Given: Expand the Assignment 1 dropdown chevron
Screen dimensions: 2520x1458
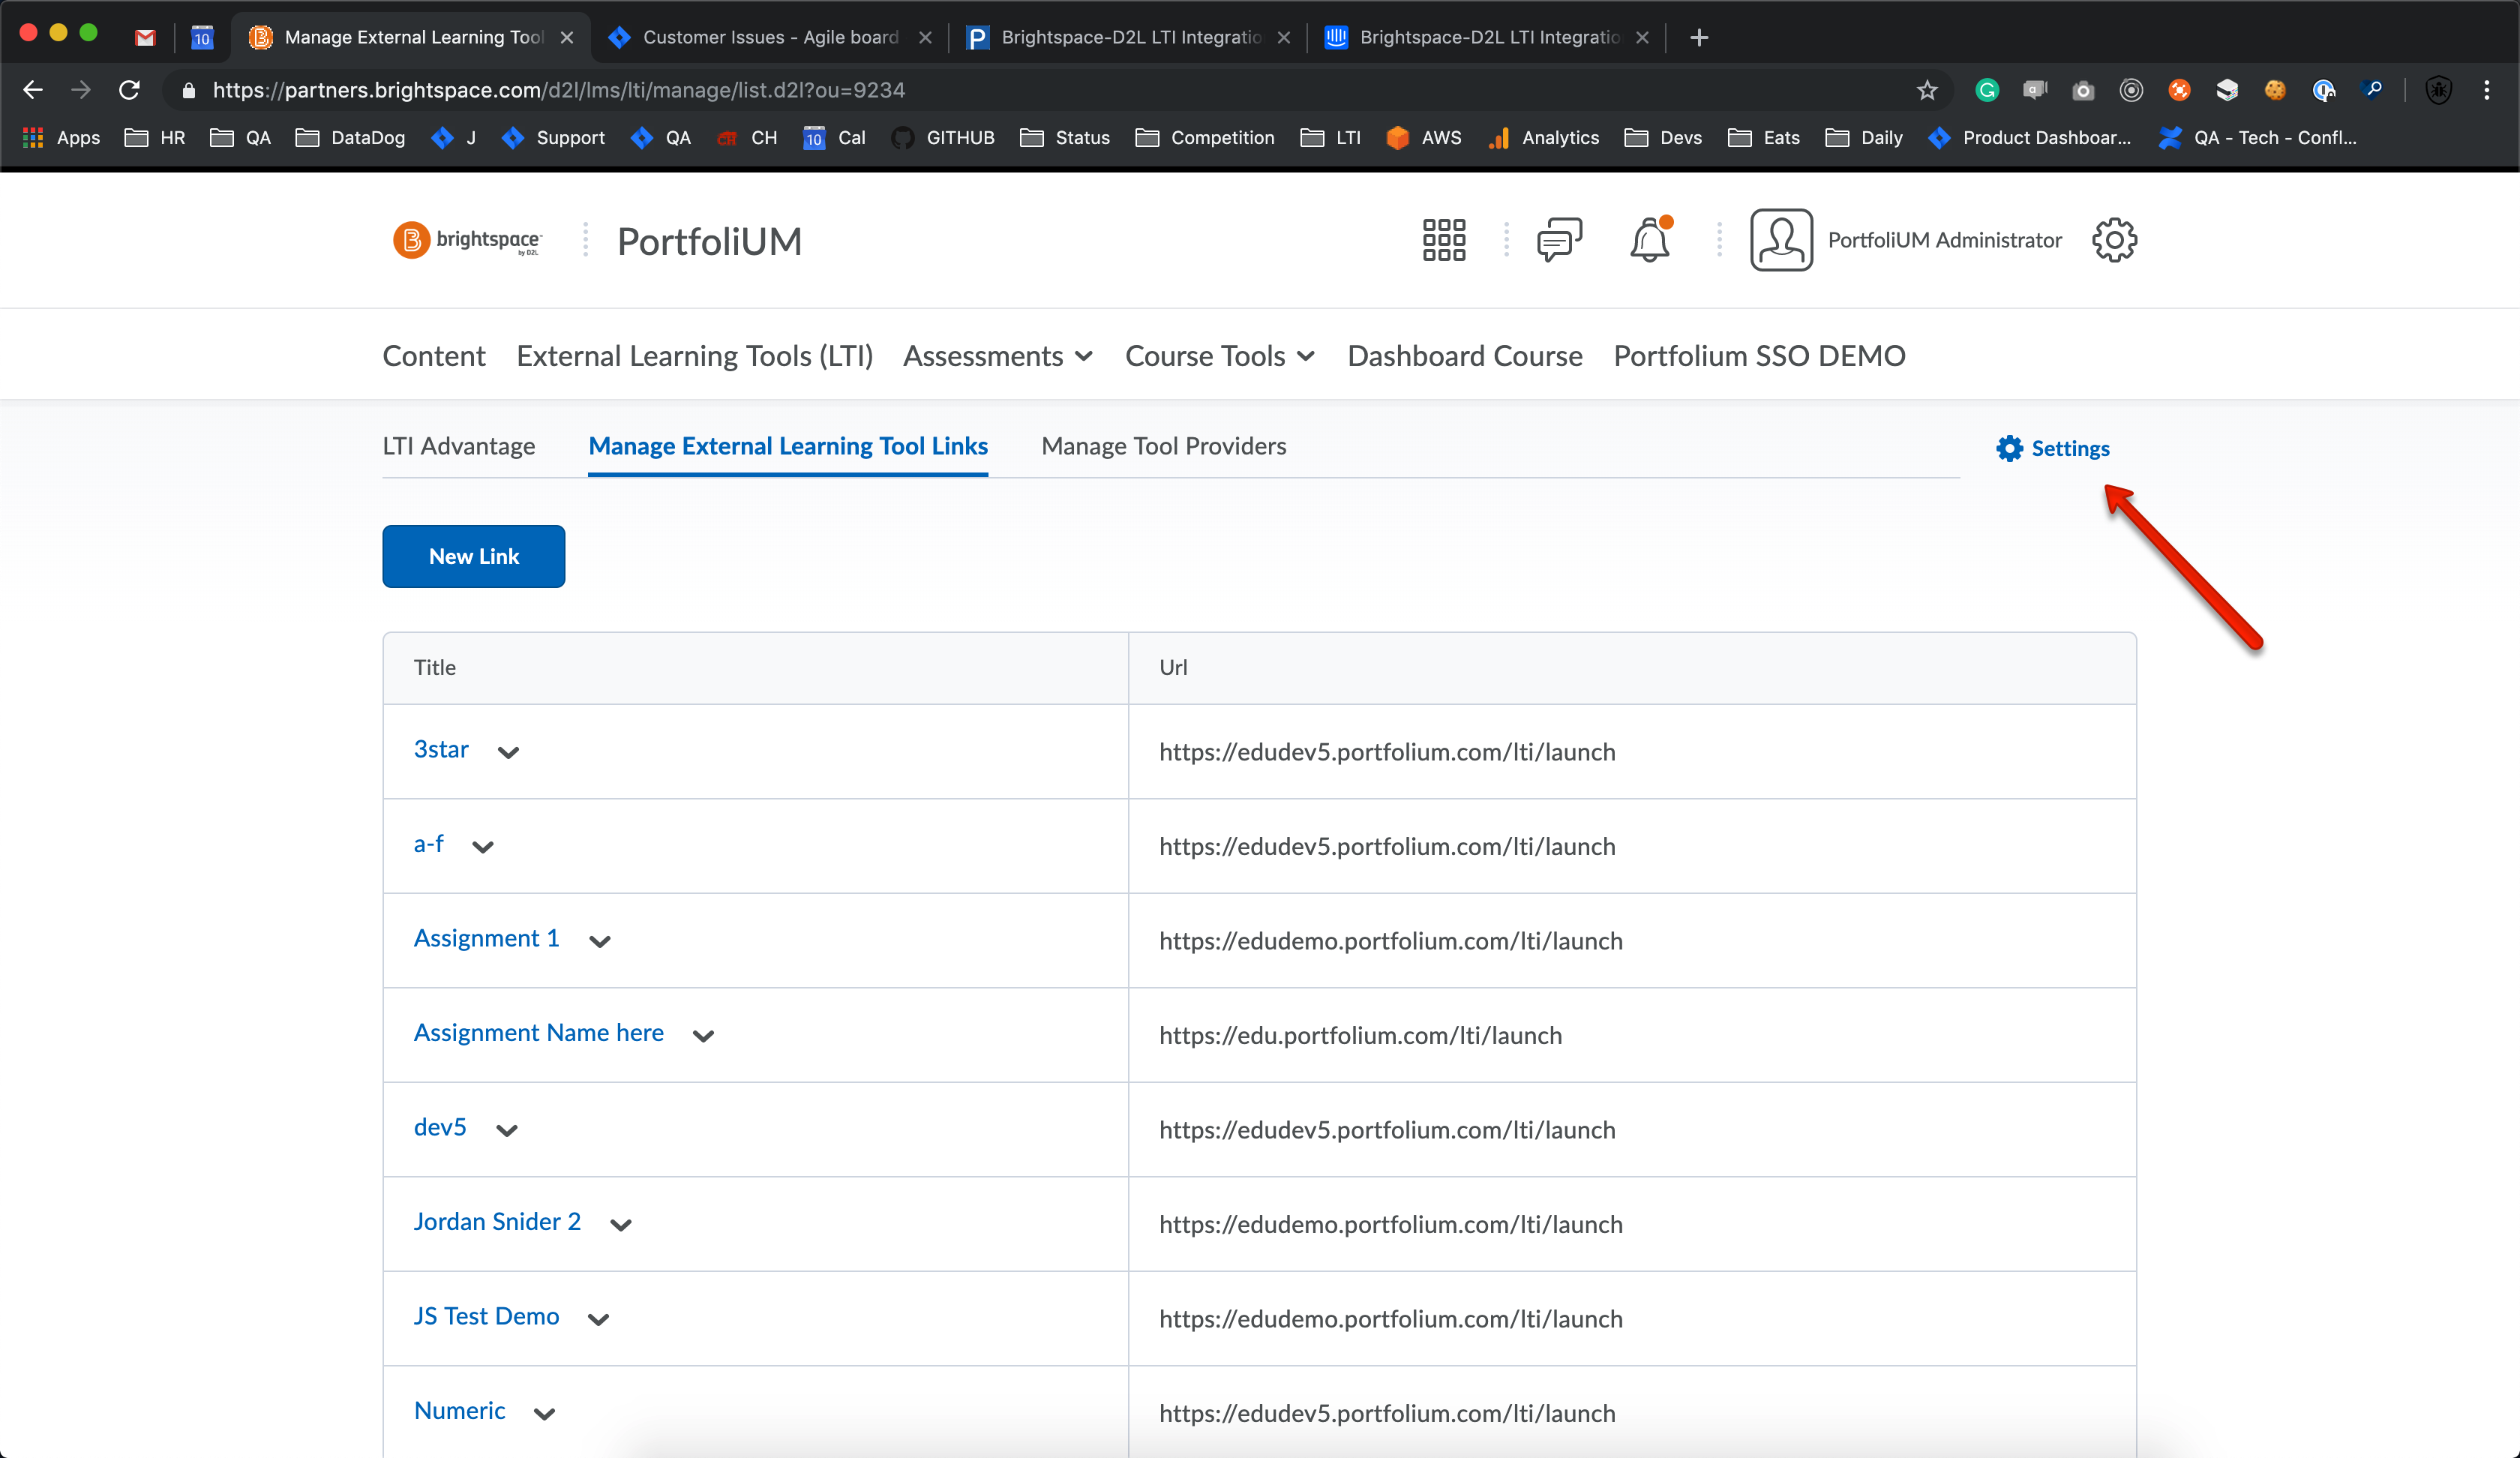Looking at the screenshot, I should [x=599, y=941].
